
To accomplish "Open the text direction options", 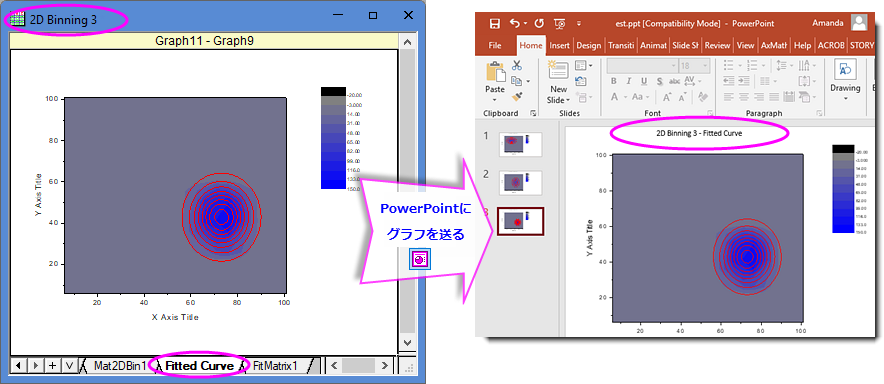I will 807,65.
